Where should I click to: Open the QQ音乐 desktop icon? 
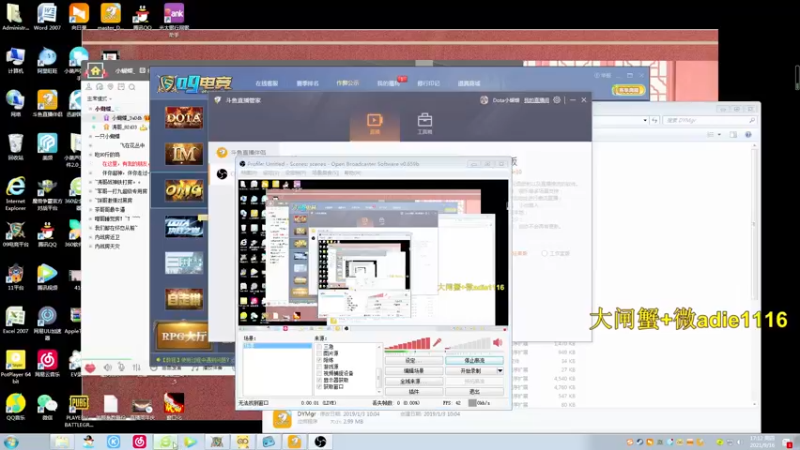point(15,407)
